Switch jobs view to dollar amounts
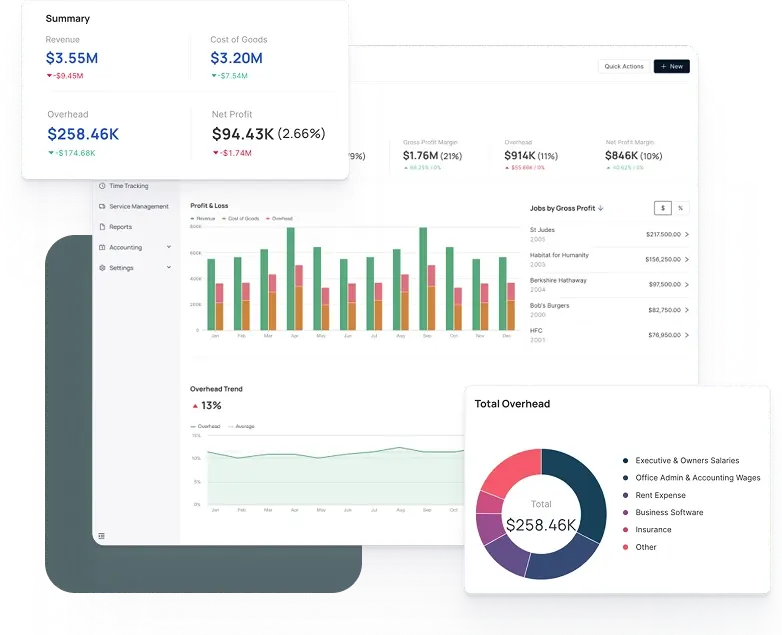 [663, 208]
